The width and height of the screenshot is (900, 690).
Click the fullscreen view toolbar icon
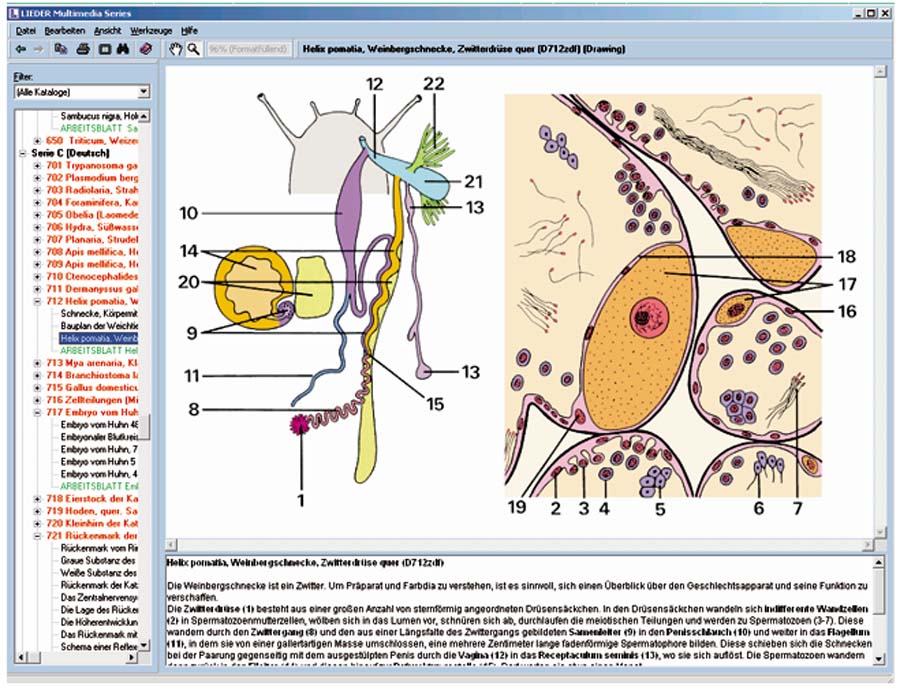[104, 48]
